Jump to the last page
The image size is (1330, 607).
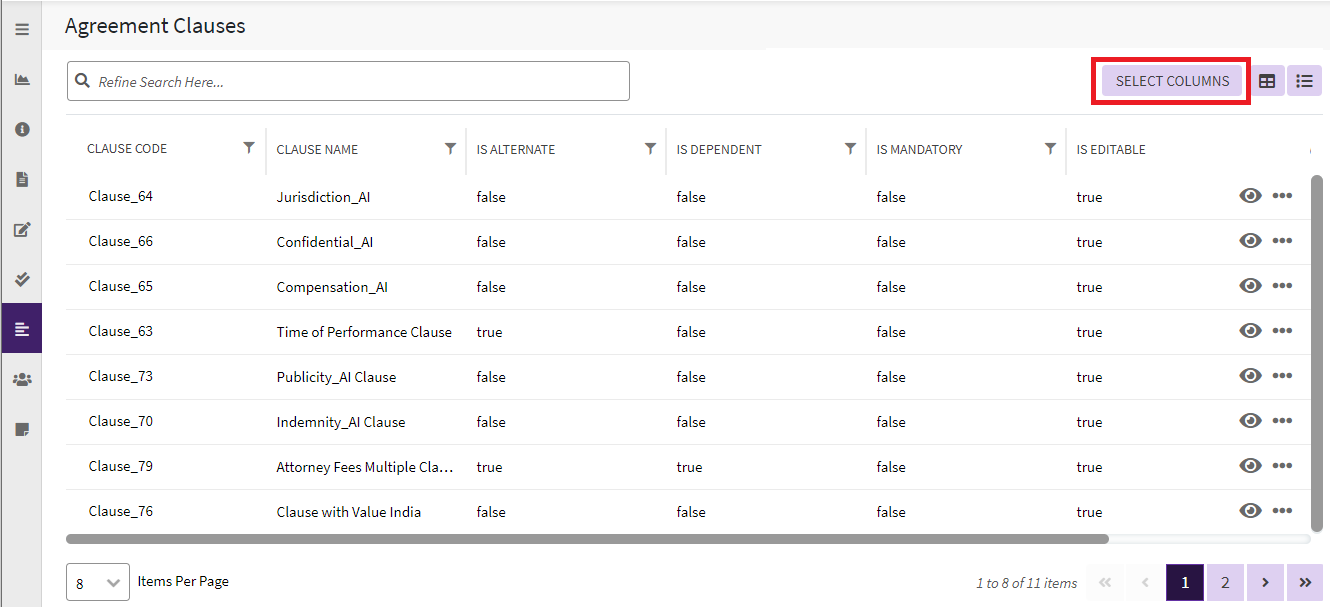1305,582
